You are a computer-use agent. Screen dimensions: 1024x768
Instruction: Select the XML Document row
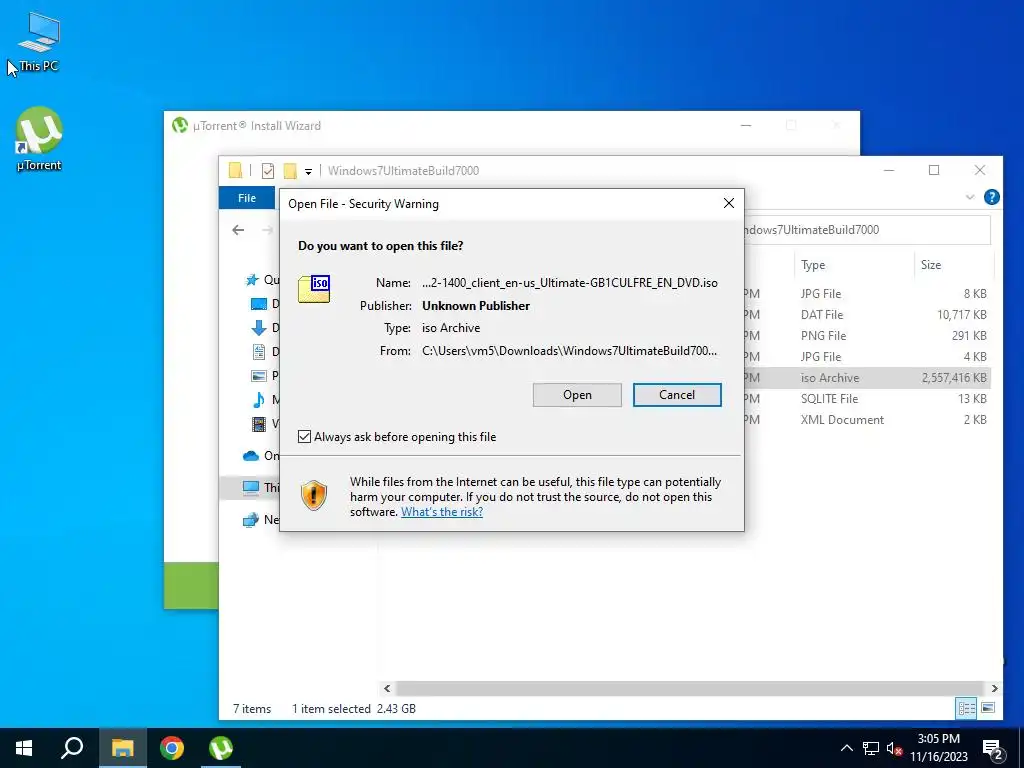click(x=867, y=419)
